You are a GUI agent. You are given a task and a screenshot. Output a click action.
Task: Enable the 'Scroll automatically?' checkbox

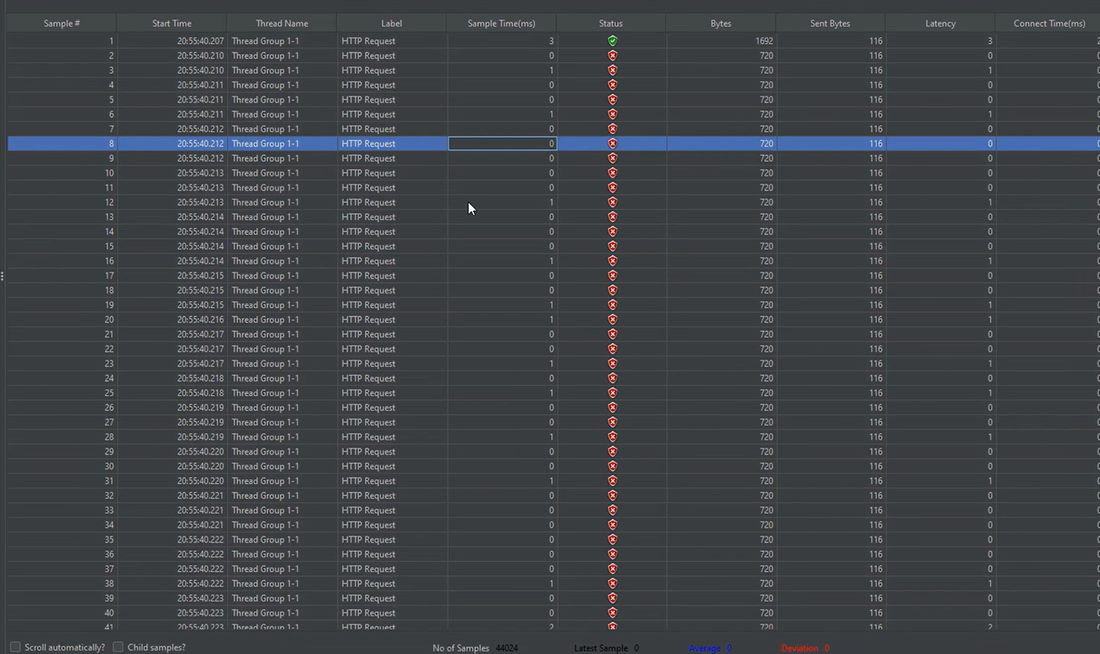pos(15,647)
